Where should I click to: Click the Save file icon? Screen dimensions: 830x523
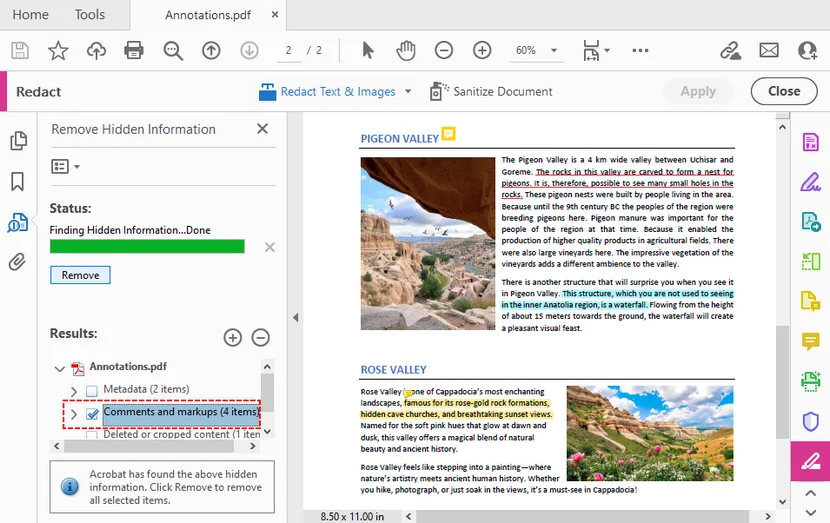click(20, 51)
